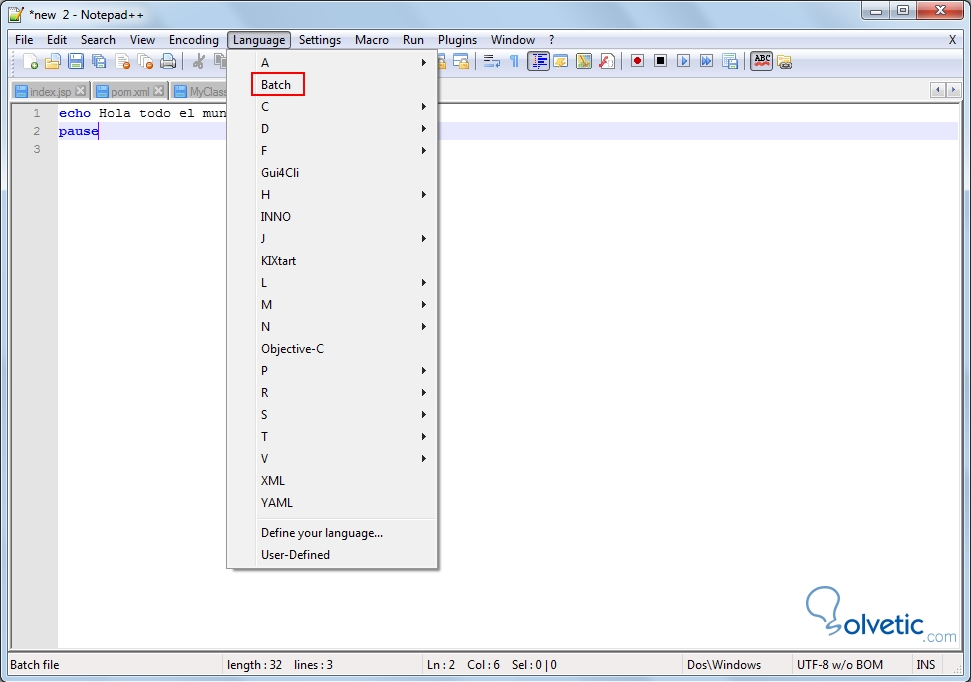Open an existing file
971x682 pixels.
coord(53,61)
